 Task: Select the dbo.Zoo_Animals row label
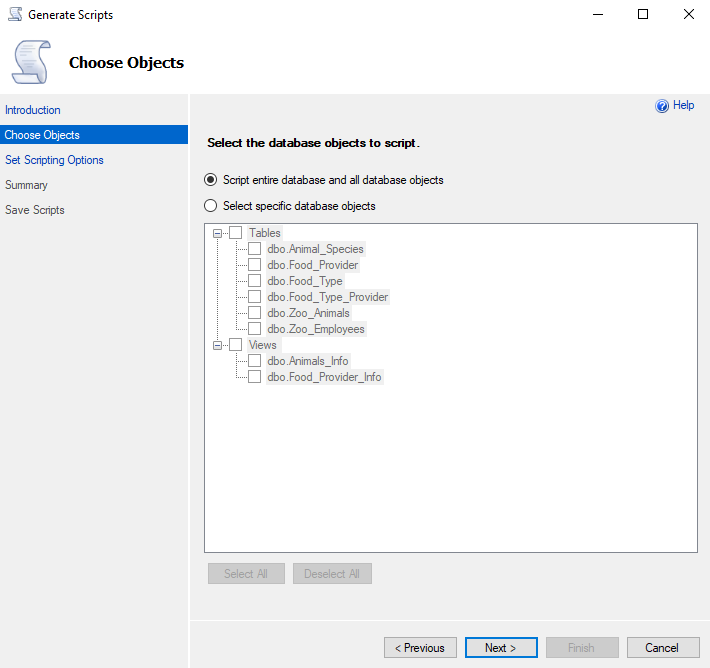coord(309,312)
